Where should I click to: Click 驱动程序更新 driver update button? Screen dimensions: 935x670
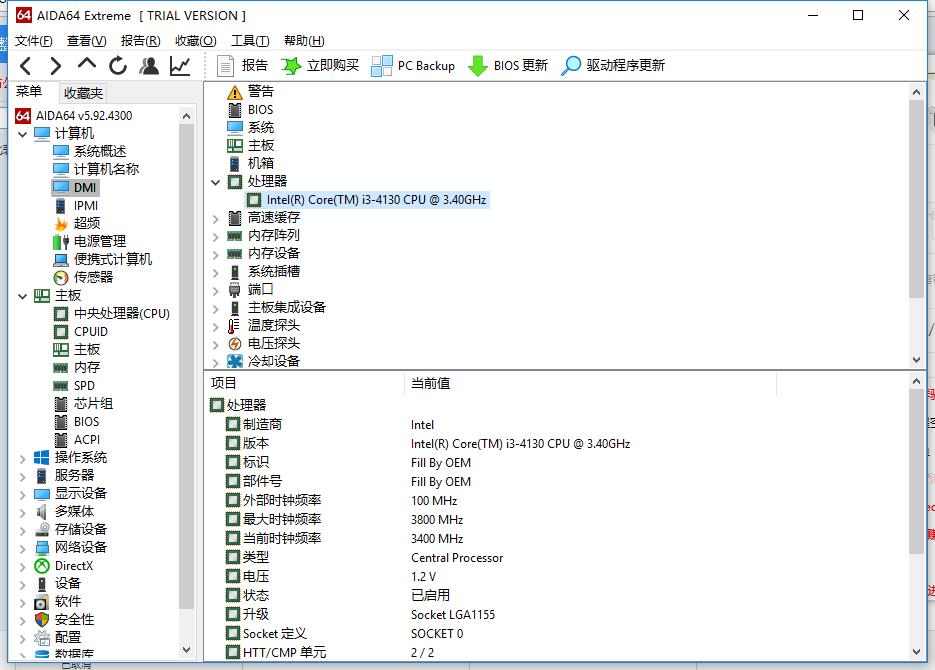(613, 66)
